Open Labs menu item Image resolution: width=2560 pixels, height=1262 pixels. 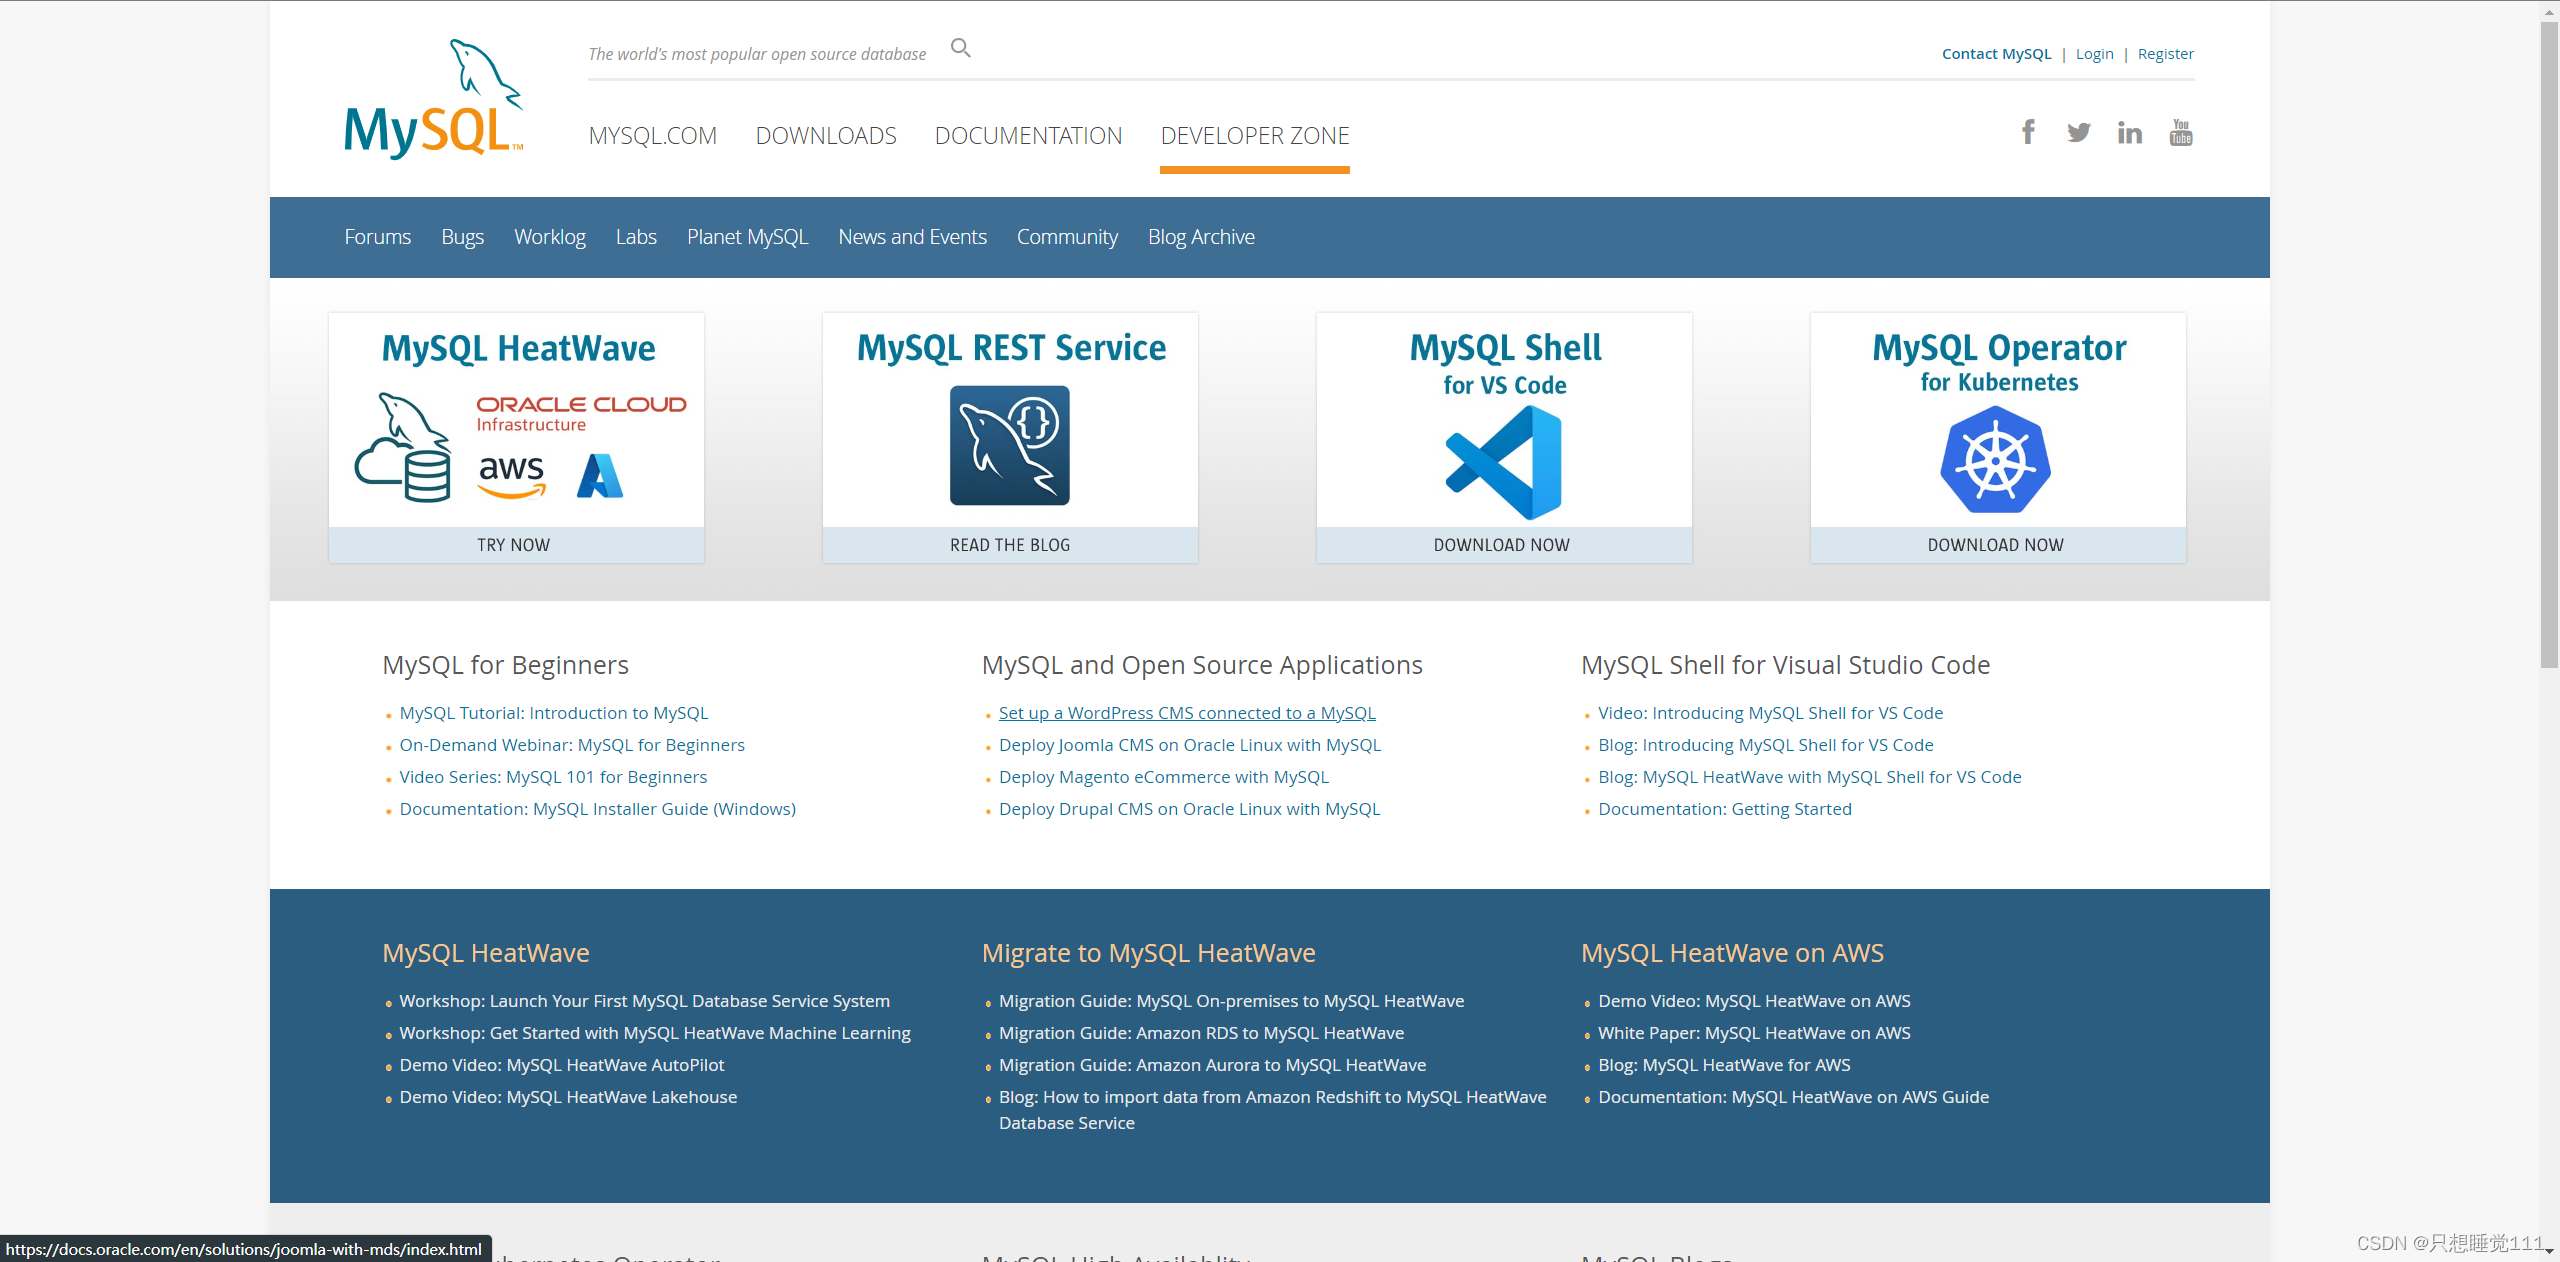(x=636, y=237)
